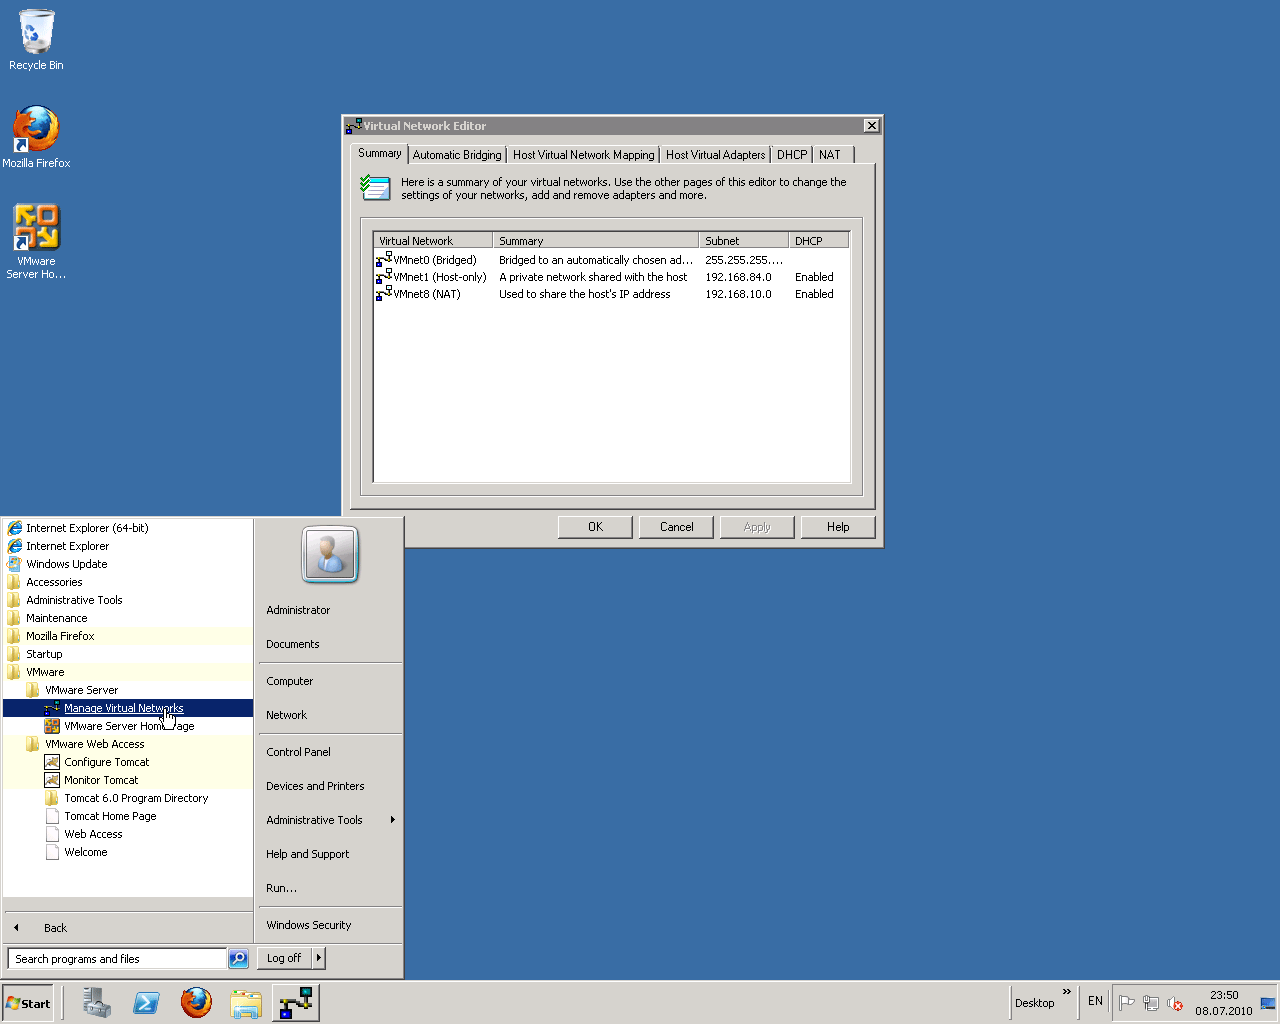Select the VMnet0 (Bridged) row

(611, 260)
